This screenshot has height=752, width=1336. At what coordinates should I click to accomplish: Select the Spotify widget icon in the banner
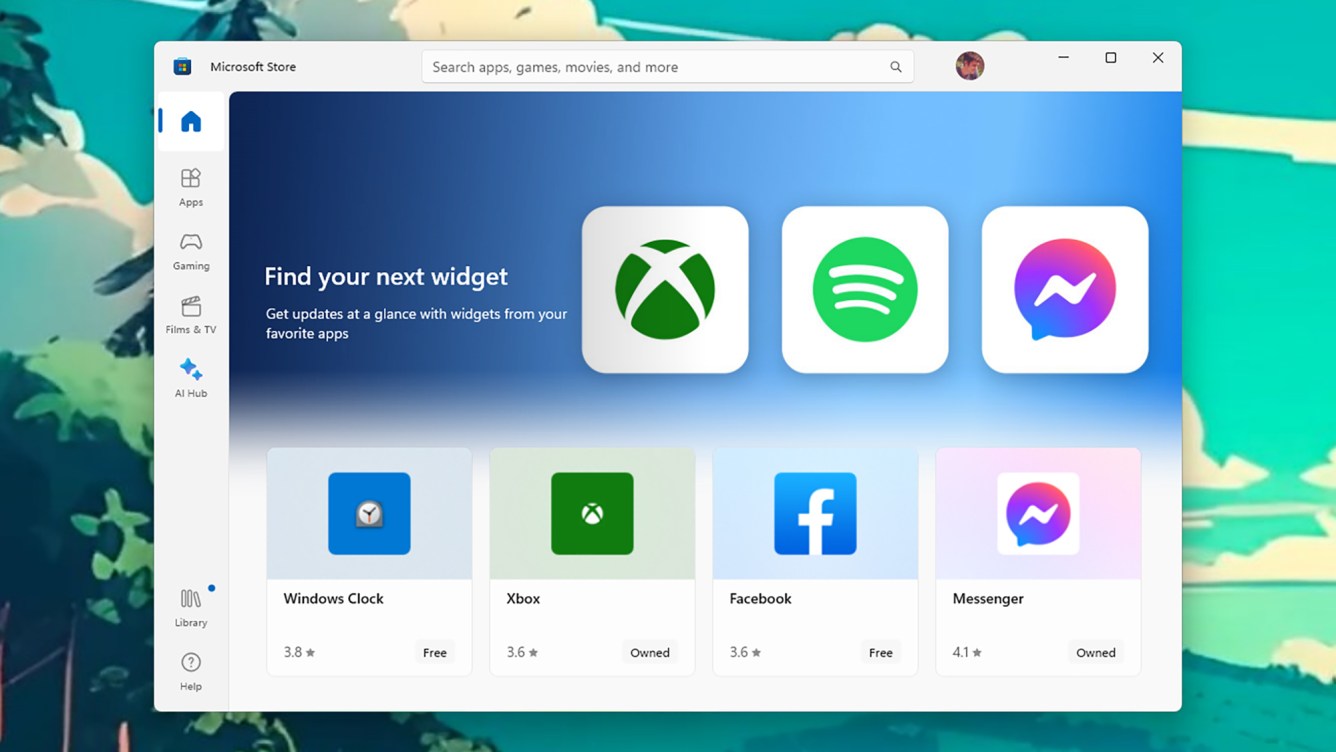coord(864,289)
